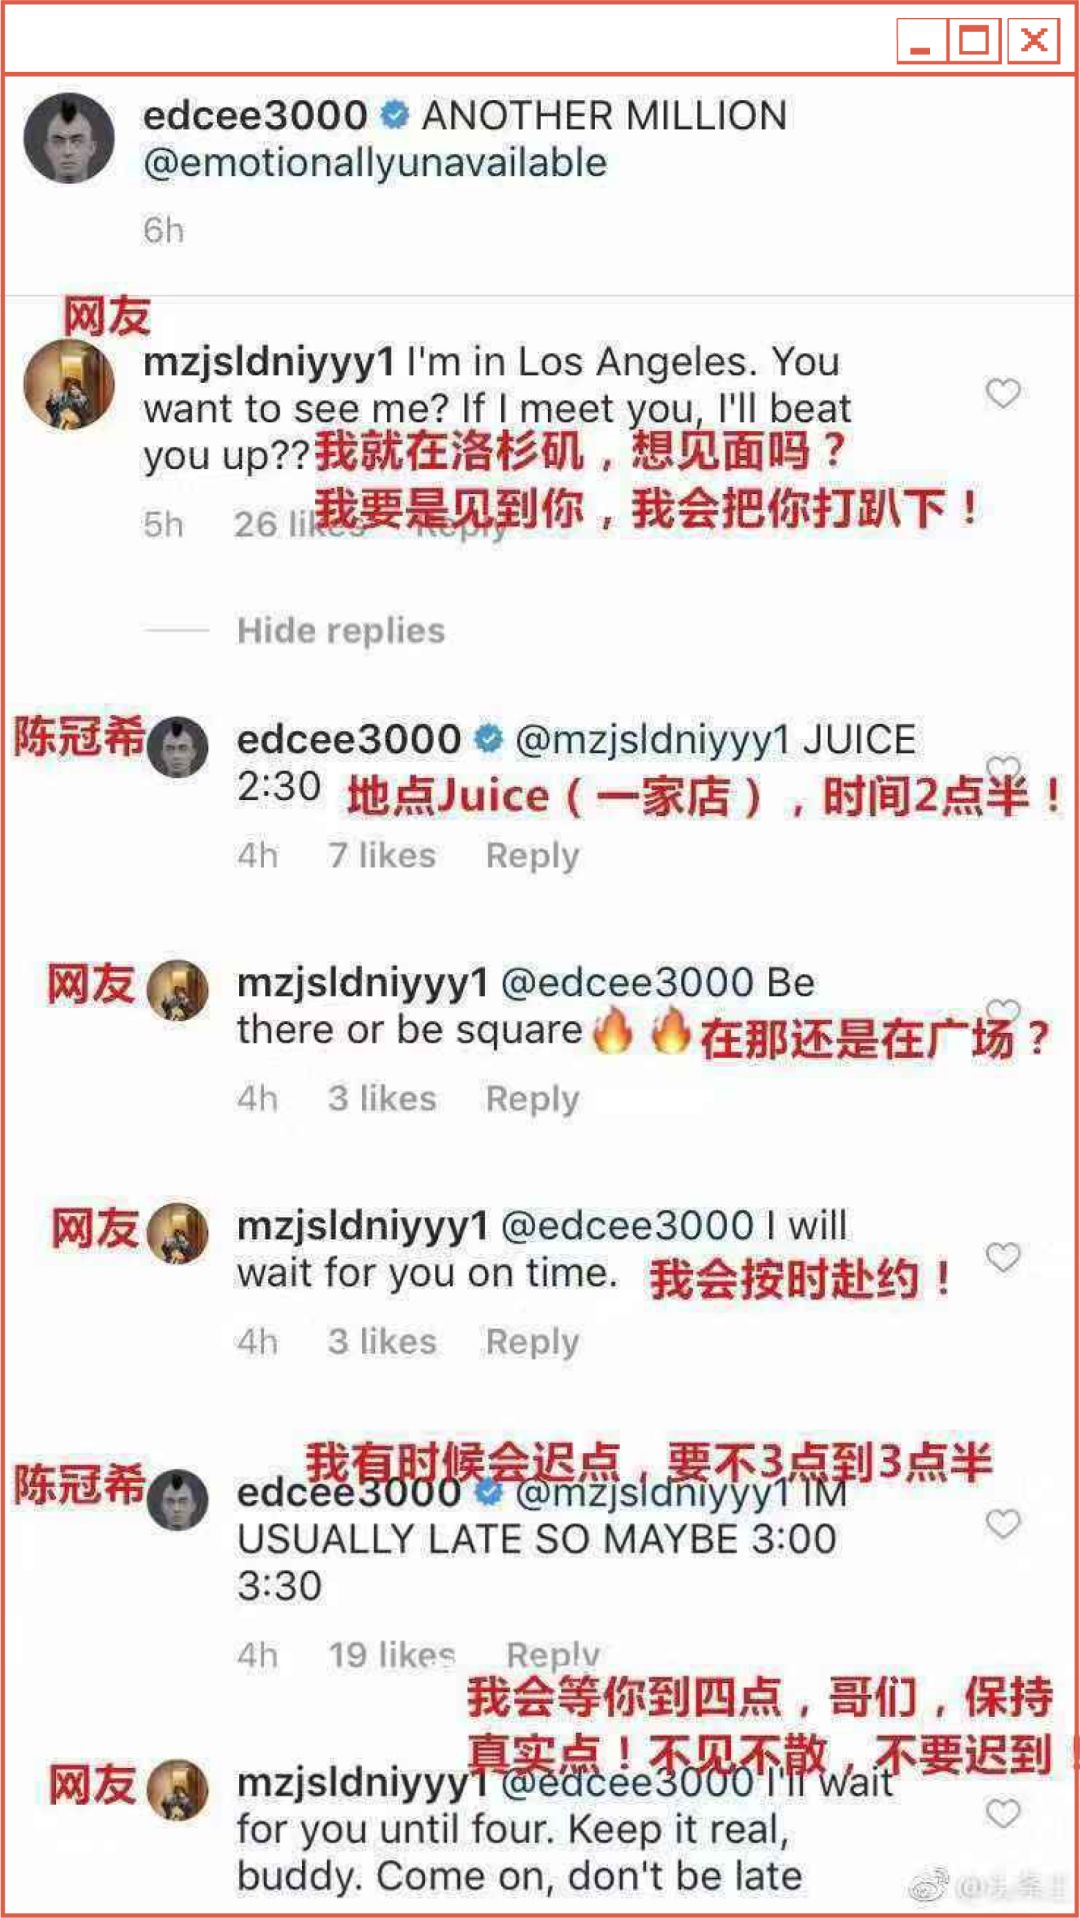Like the "I will wait for you" comment
The image size is (1080, 1918).
(1003, 1257)
